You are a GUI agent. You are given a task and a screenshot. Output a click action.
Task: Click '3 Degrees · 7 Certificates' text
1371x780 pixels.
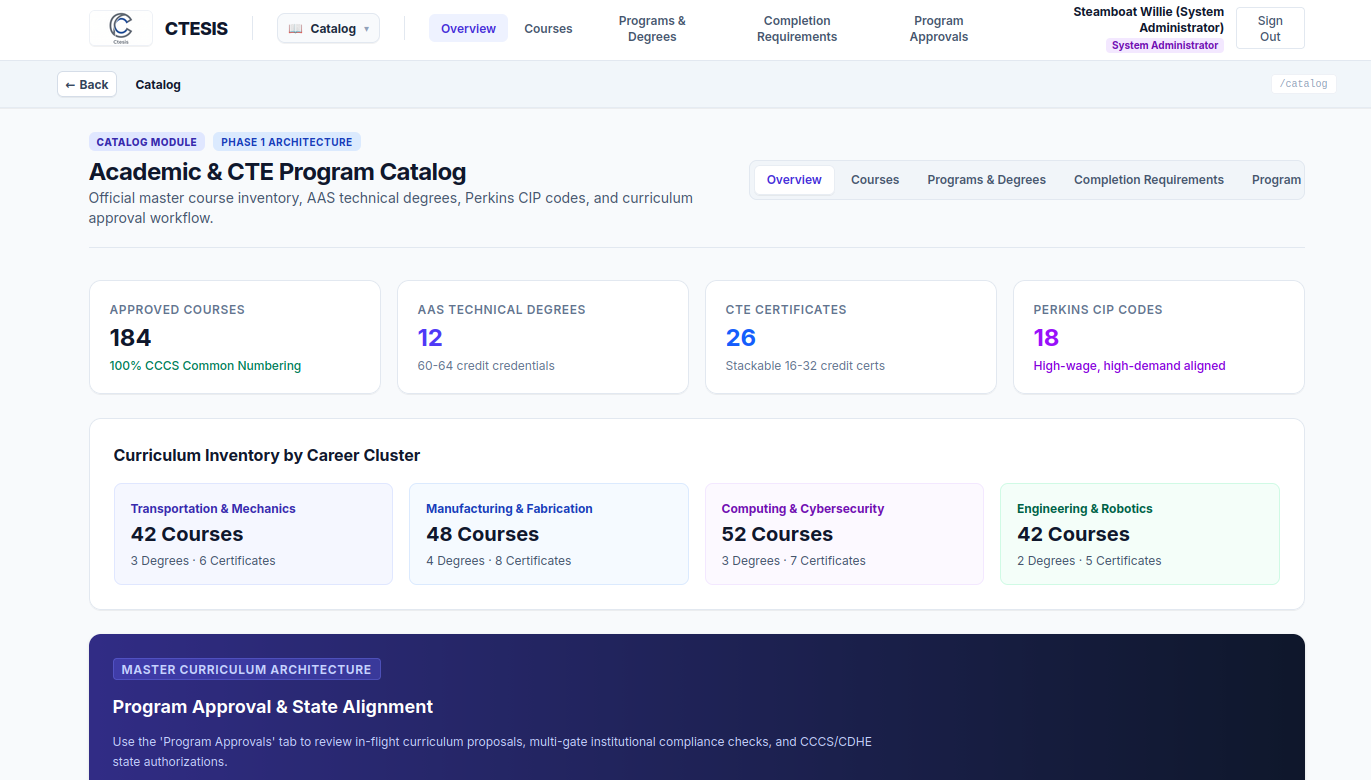tap(794, 561)
